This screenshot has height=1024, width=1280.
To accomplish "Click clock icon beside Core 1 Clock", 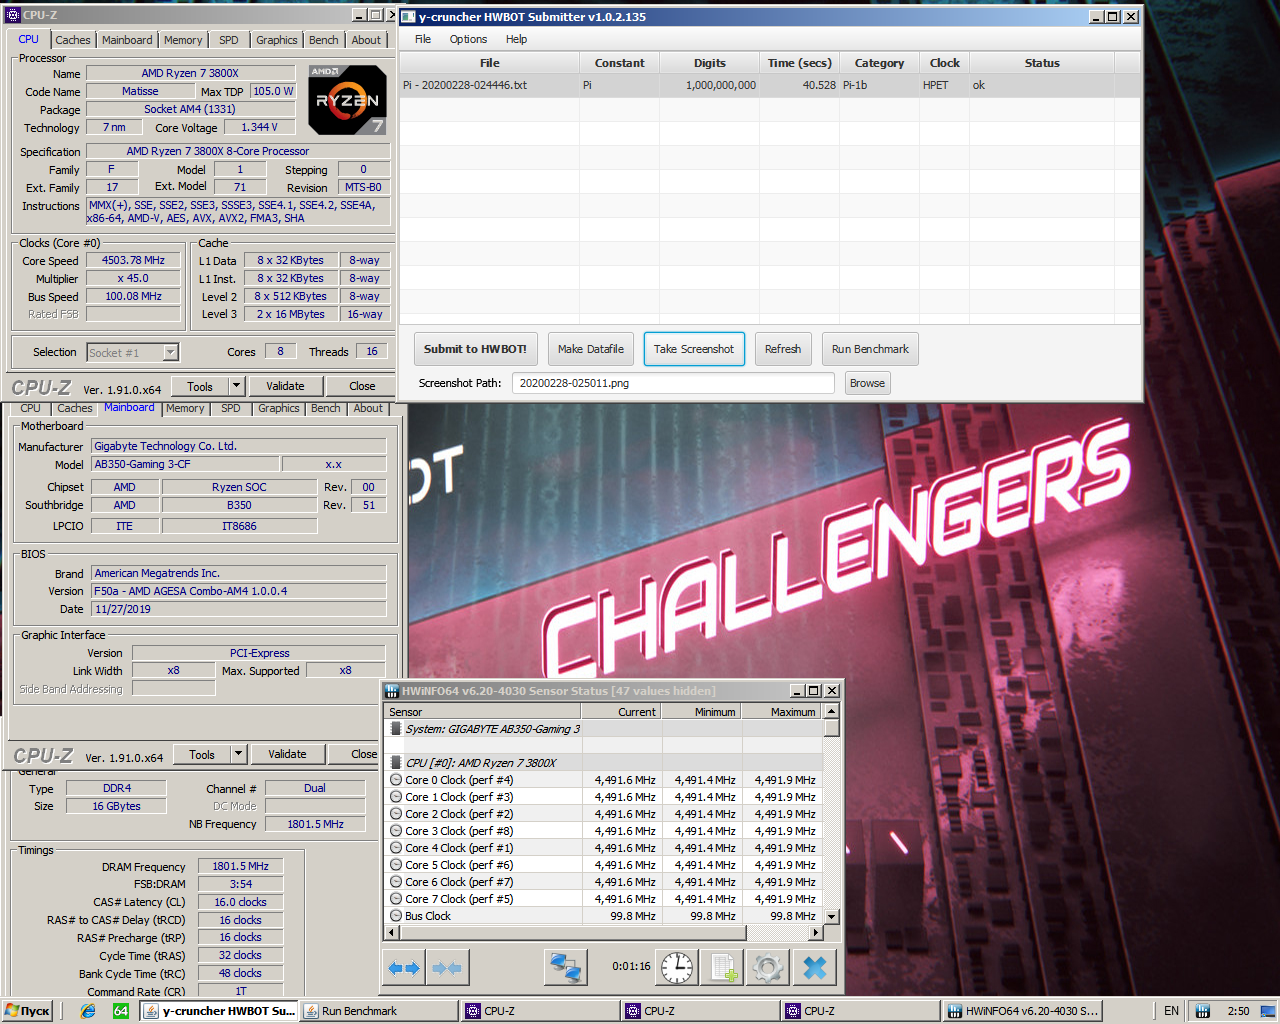I will (x=396, y=797).
